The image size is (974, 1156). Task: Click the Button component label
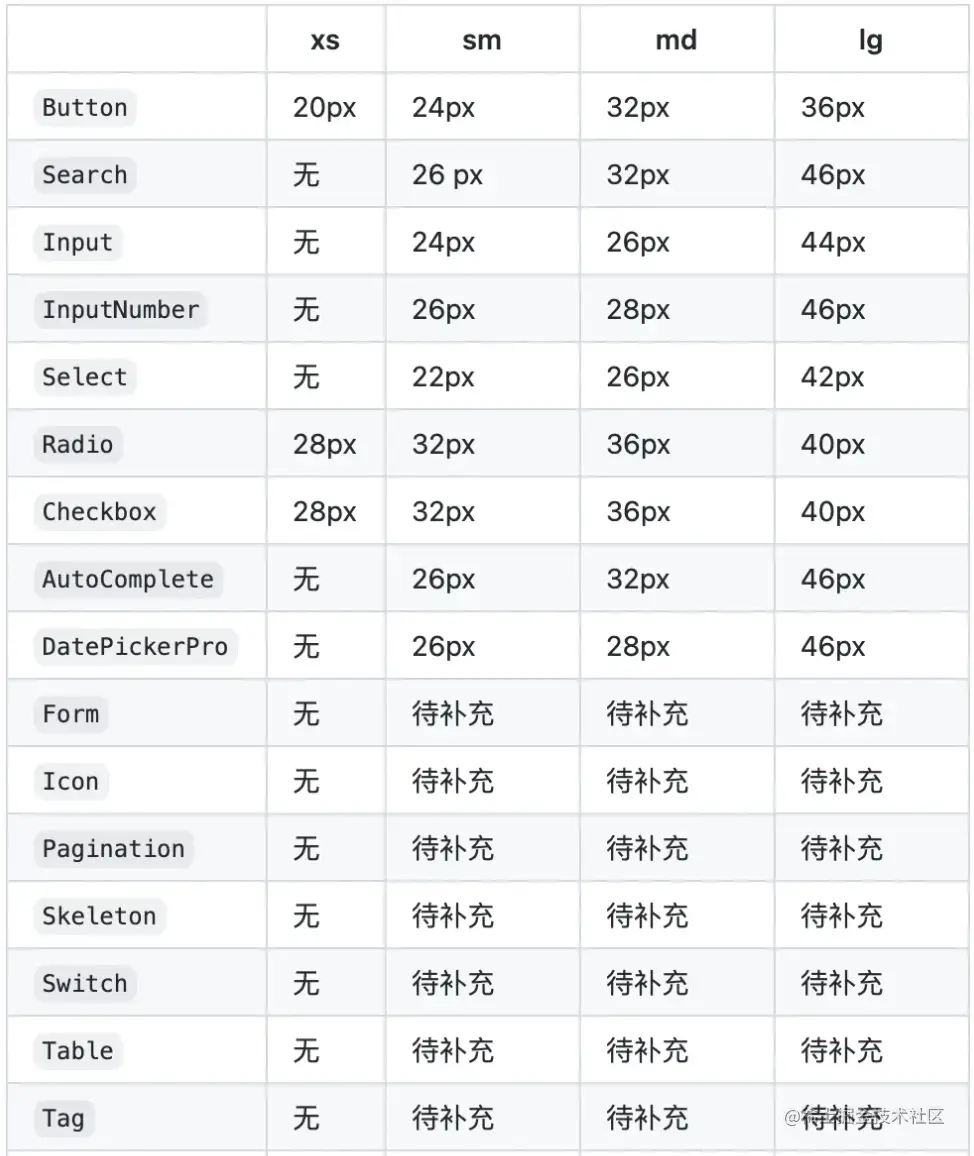click(x=85, y=108)
